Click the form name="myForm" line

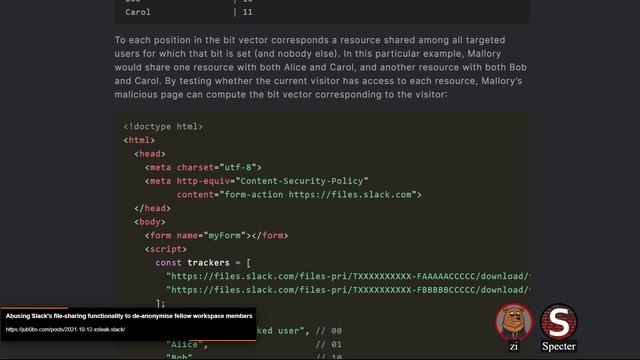tap(216, 236)
